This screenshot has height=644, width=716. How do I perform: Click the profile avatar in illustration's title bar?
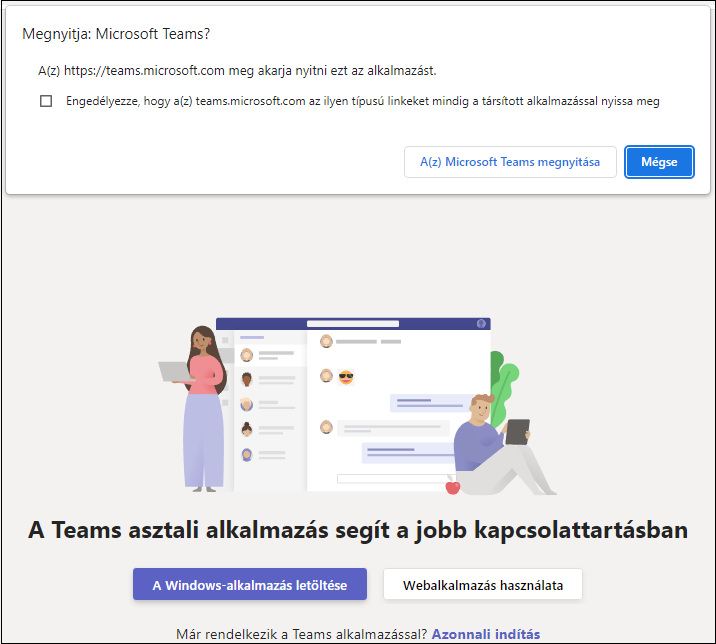[481, 324]
